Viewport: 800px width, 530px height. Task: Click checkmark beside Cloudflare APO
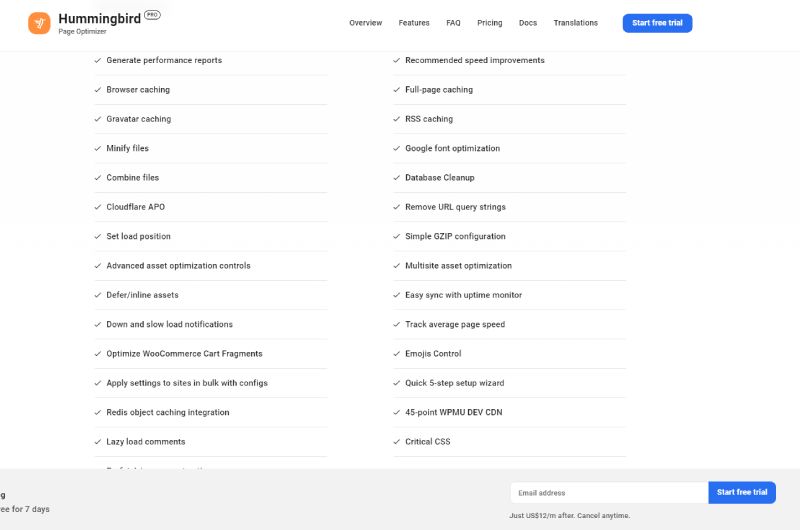pyautogui.click(x=98, y=207)
